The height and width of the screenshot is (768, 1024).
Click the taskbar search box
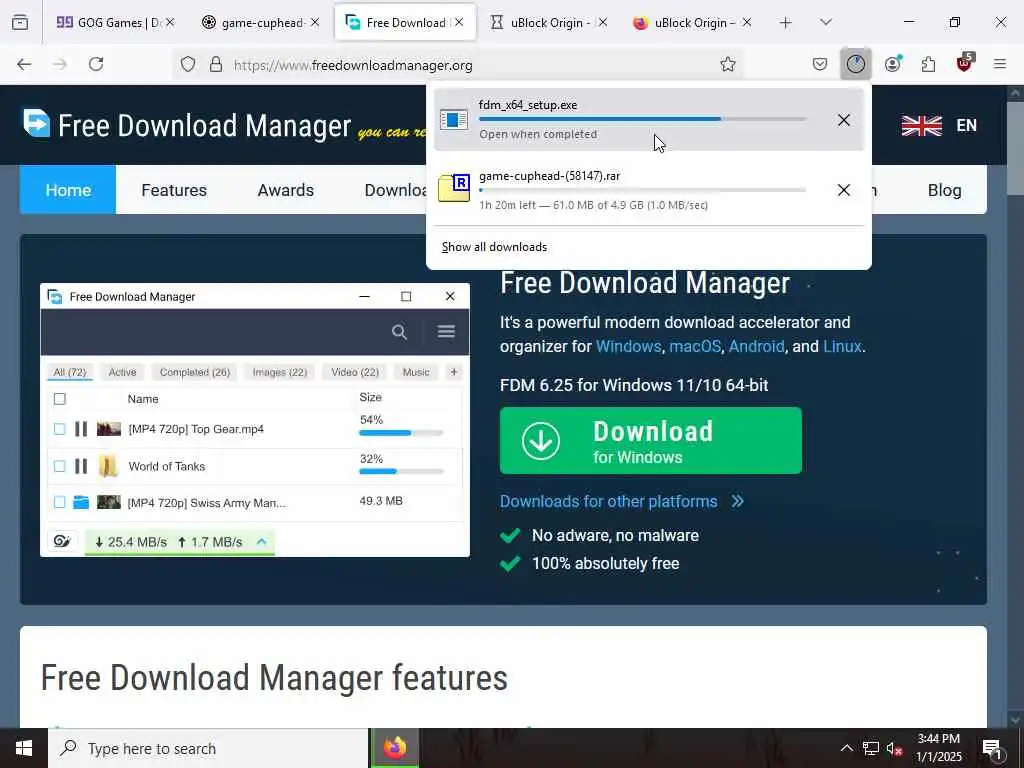click(208, 748)
